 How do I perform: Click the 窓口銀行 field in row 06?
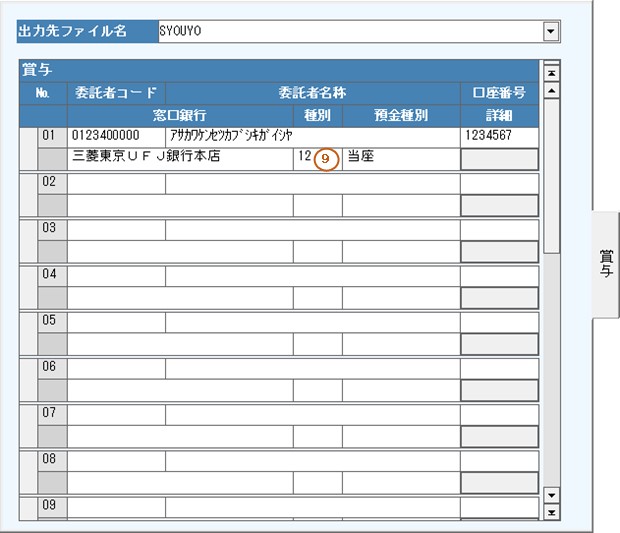(179, 390)
